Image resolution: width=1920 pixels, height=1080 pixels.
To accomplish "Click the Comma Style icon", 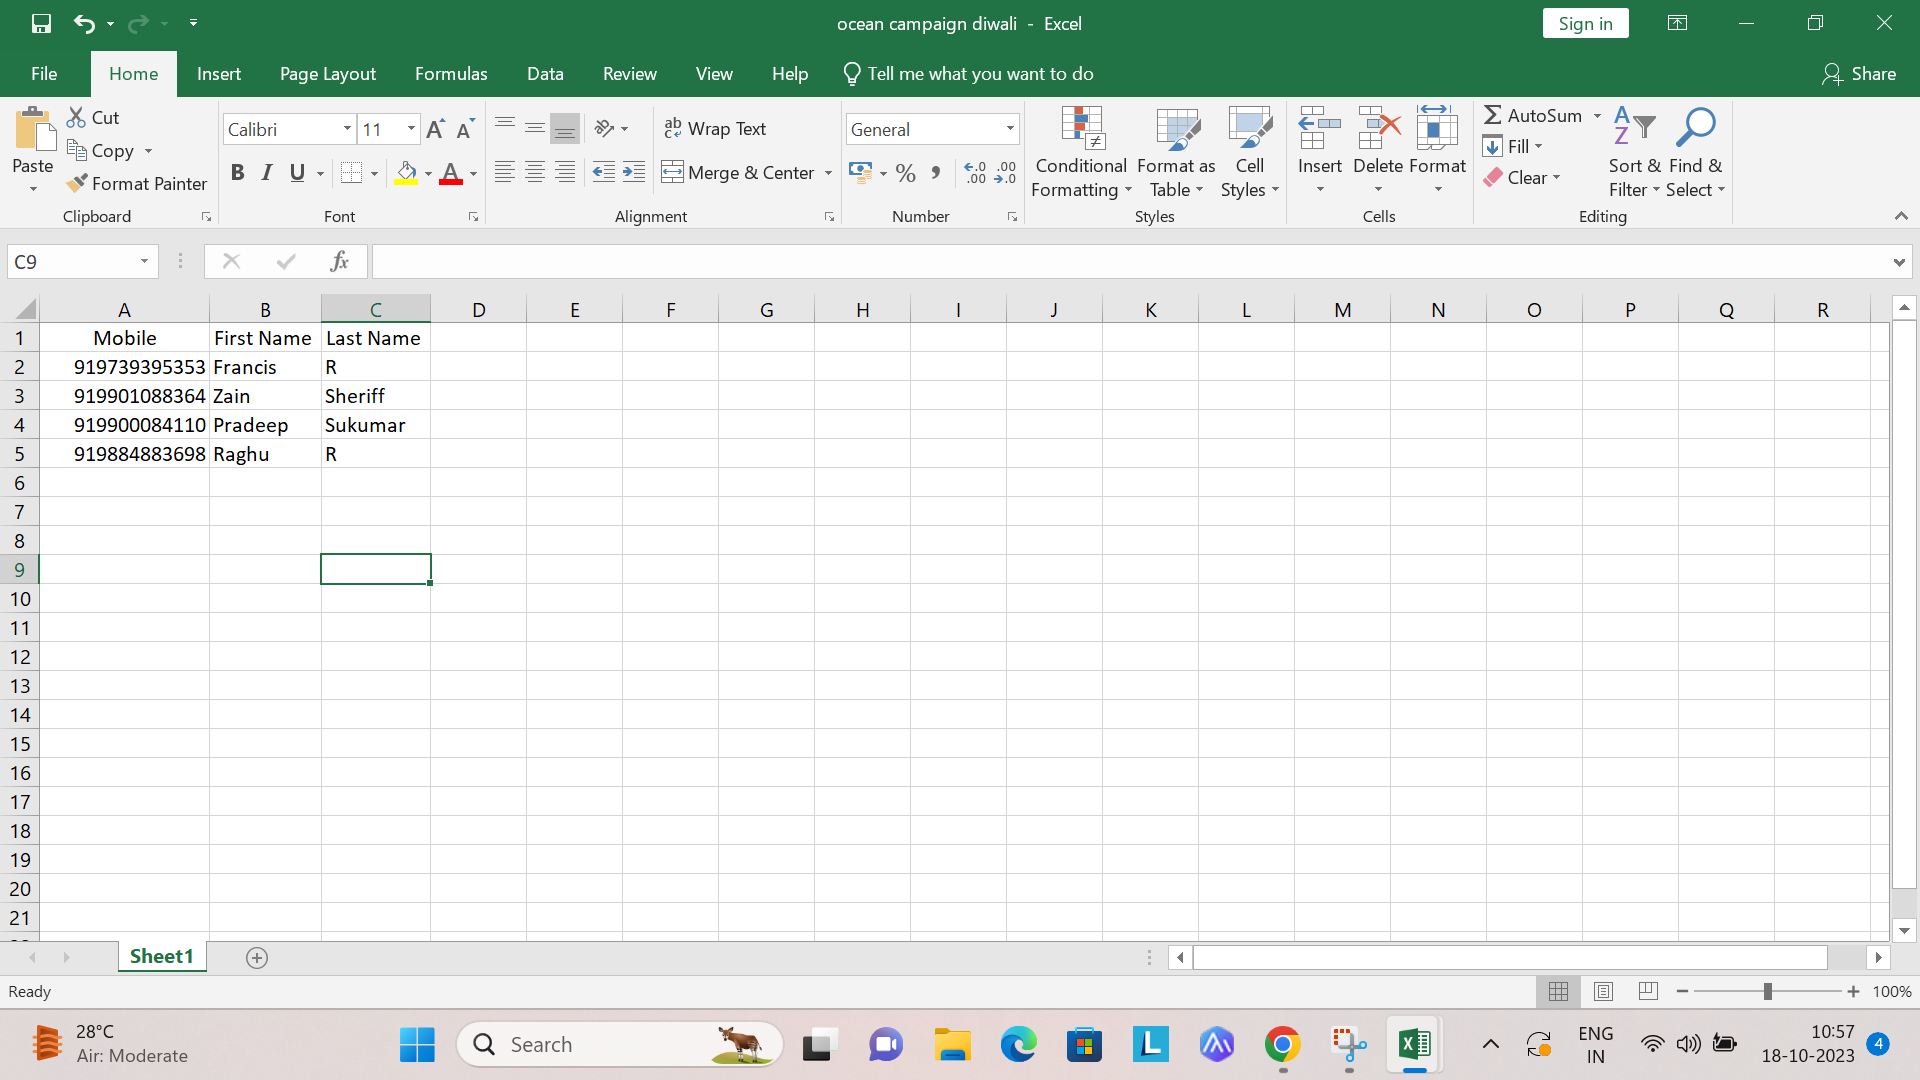I will click(x=936, y=173).
